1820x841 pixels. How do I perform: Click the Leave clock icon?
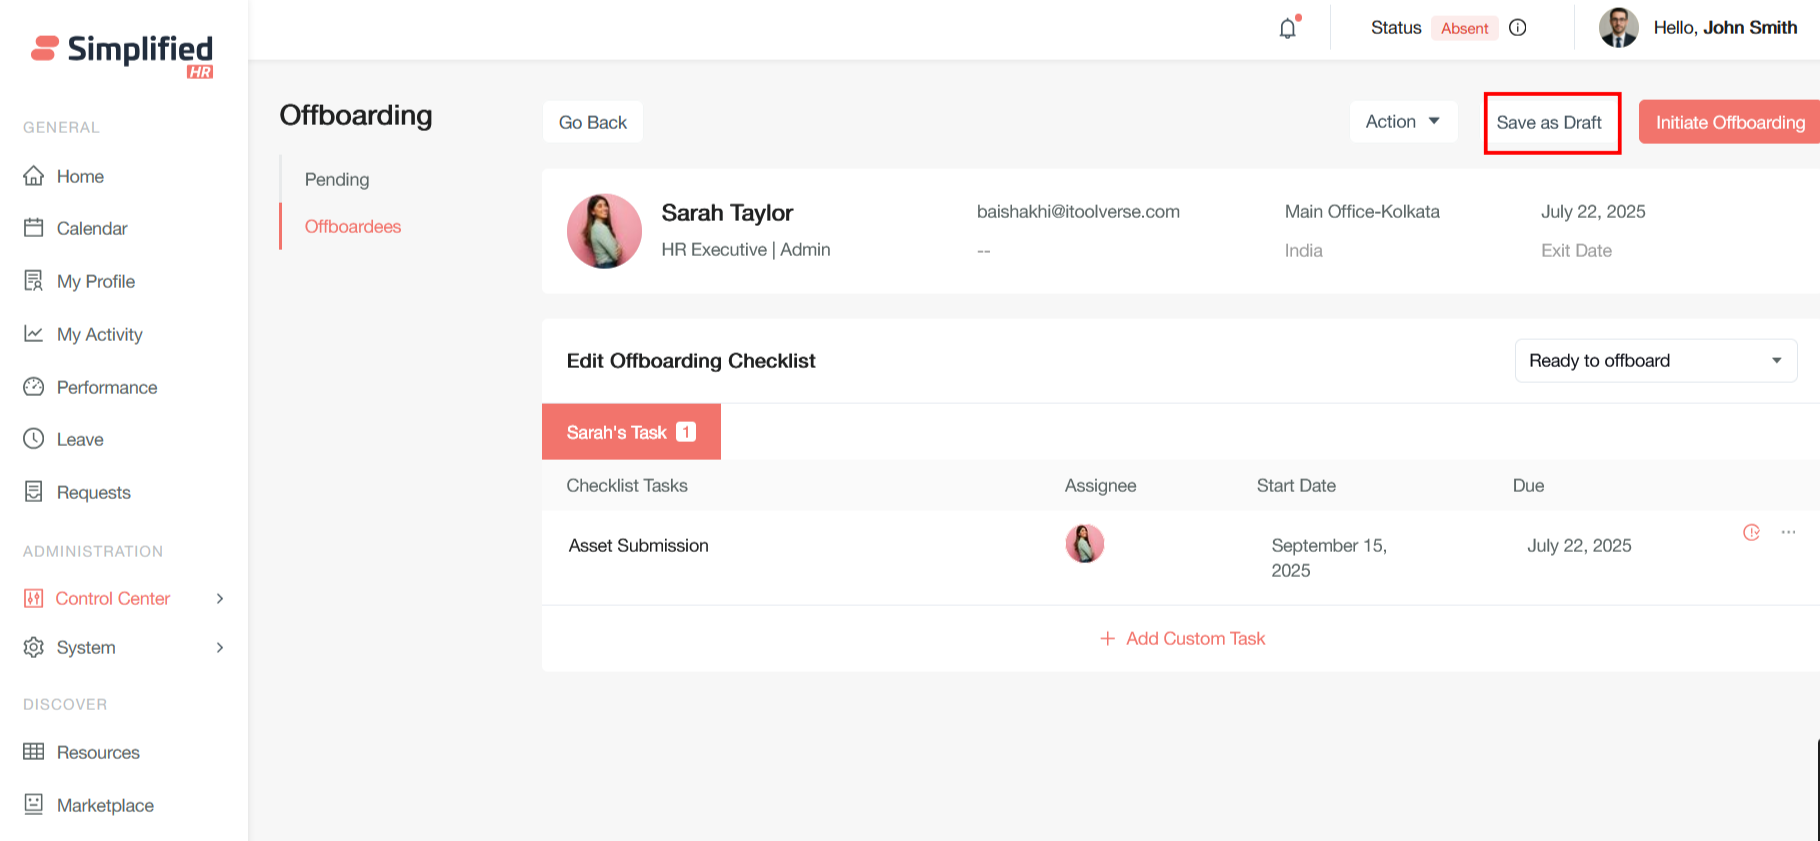coord(34,439)
